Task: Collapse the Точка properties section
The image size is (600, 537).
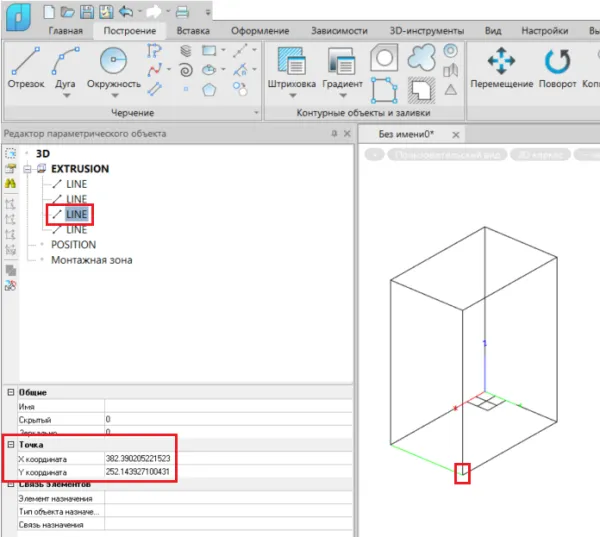Action: pyautogui.click(x=10, y=444)
